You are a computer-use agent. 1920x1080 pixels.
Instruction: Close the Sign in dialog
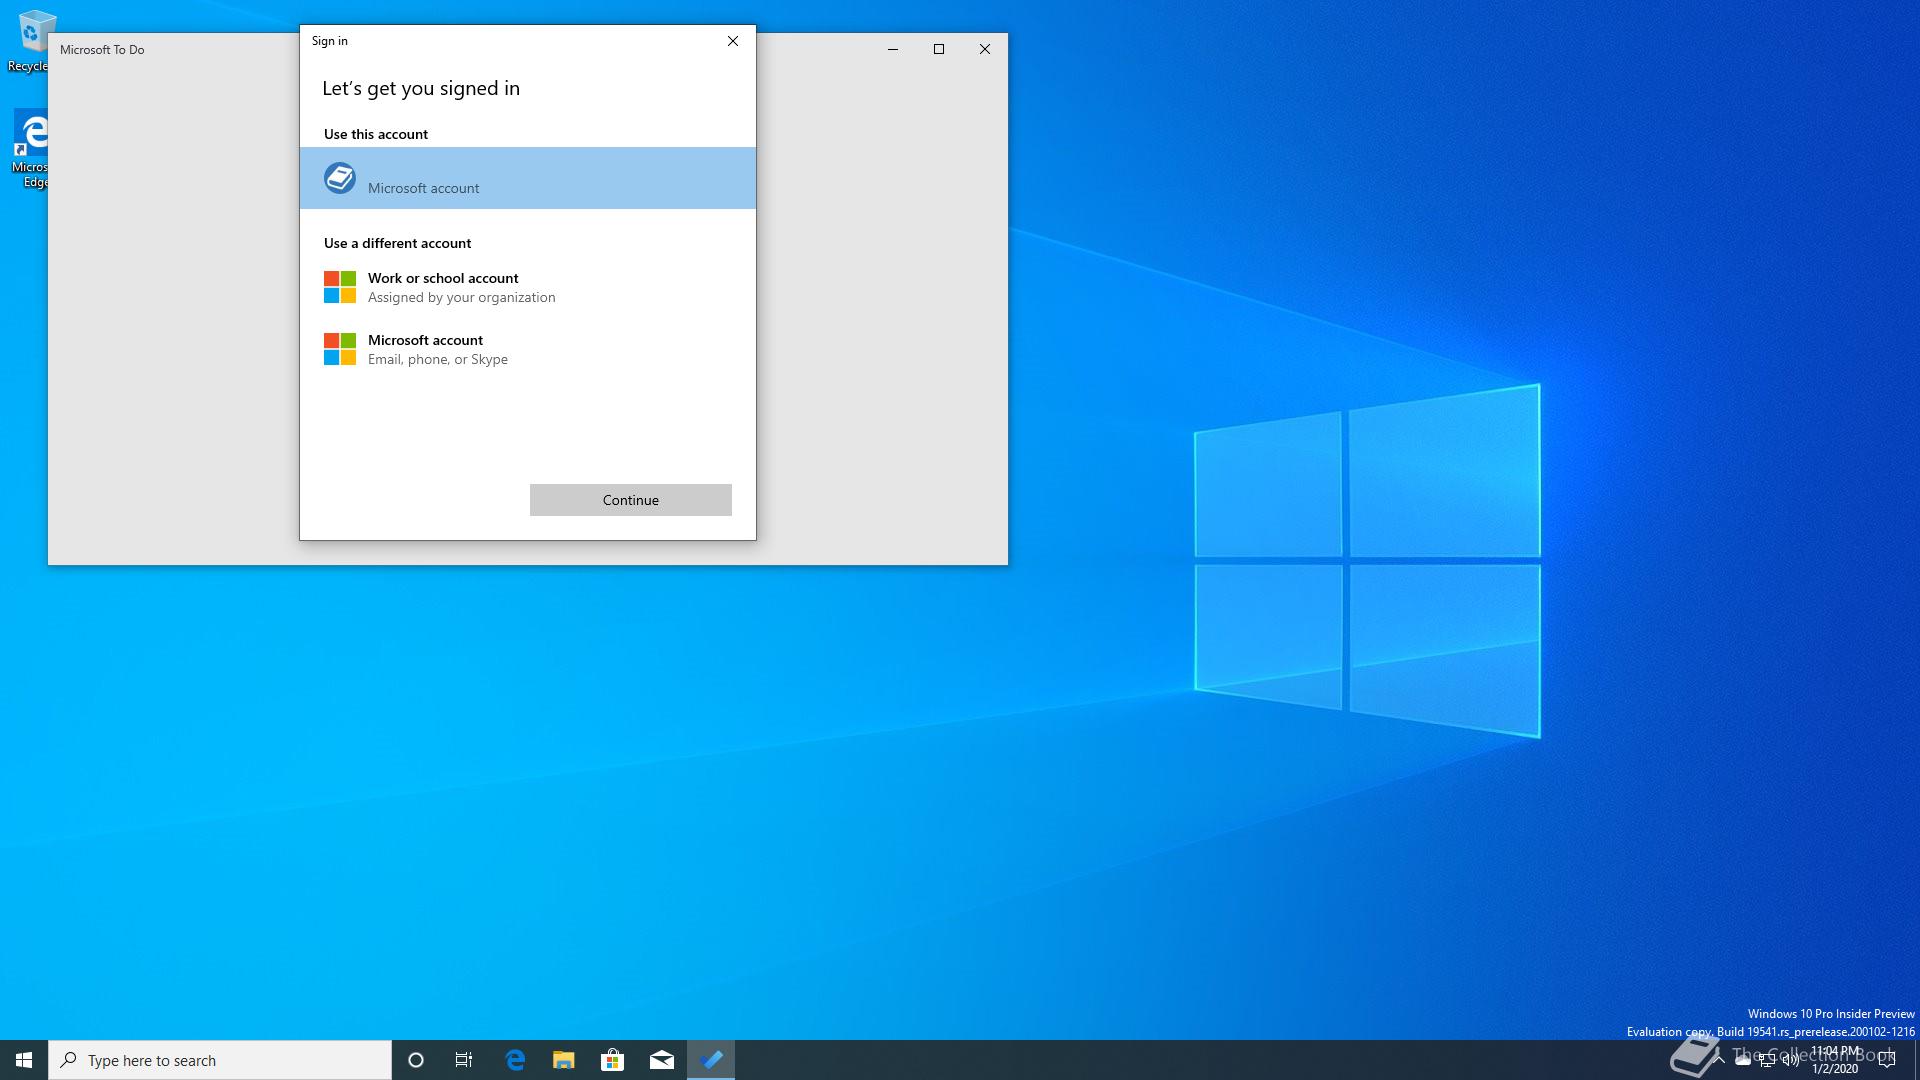(733, 41)
